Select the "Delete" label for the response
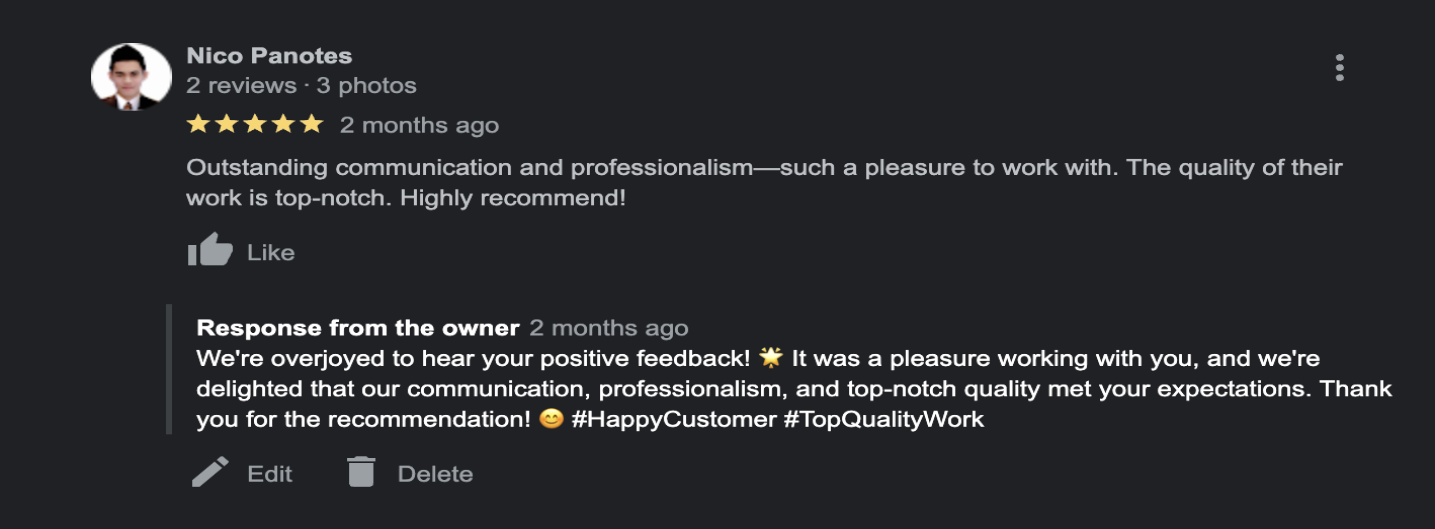This screenshot has height=529, width=1435. [x=435, y=473]
